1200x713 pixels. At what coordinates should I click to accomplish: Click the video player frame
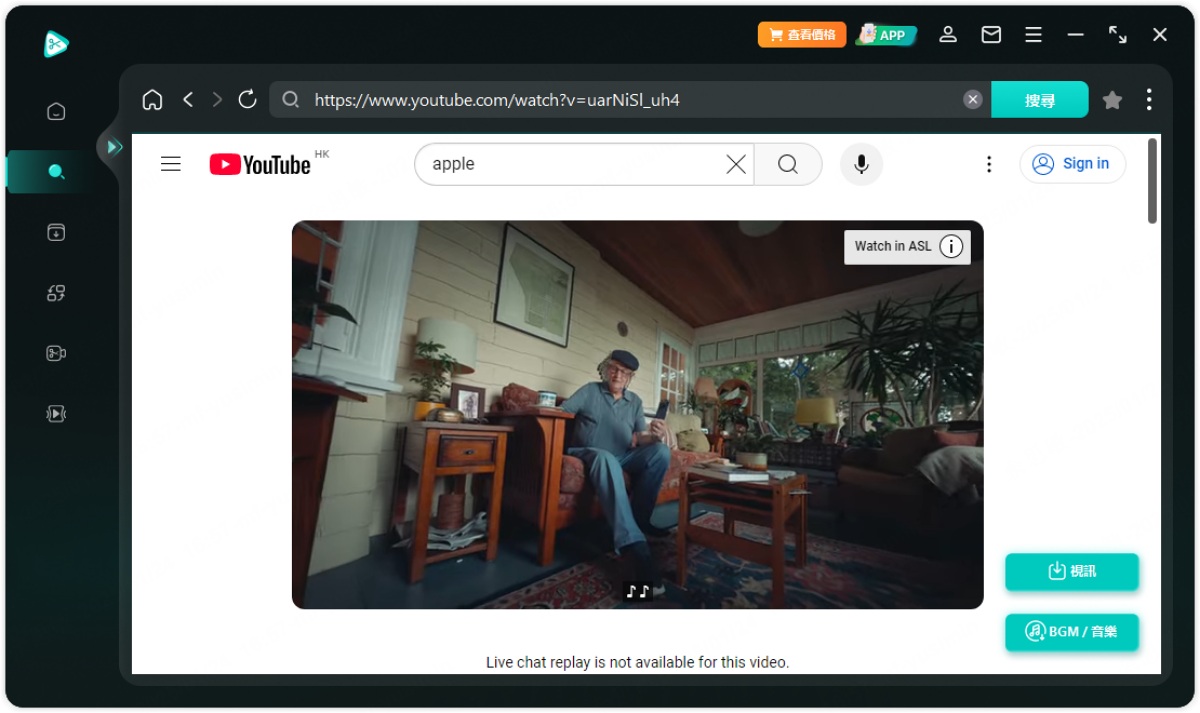pyautogui.click(x=637, y=414)
